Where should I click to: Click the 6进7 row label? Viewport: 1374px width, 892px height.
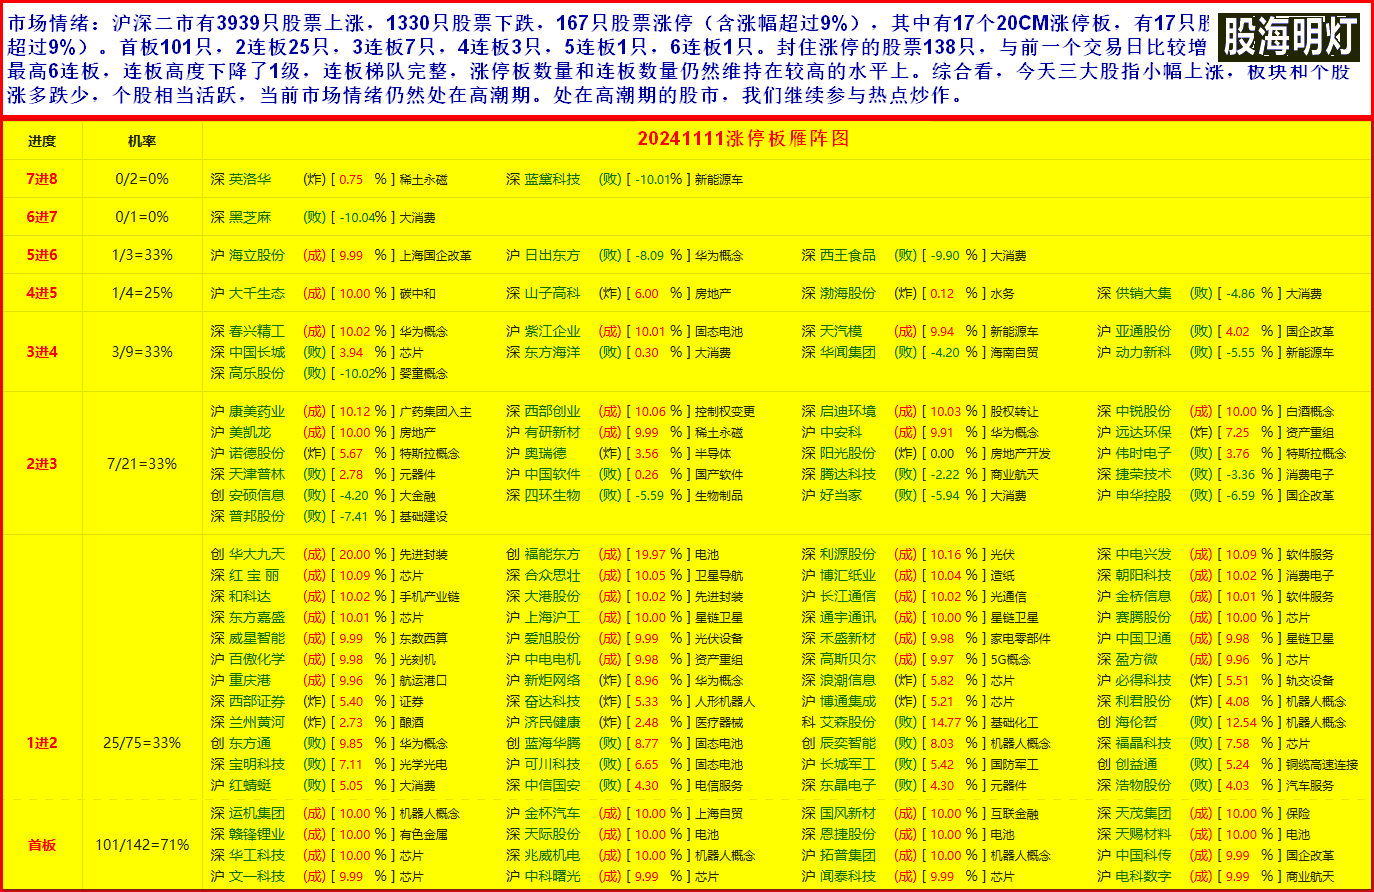coord(42,217)
